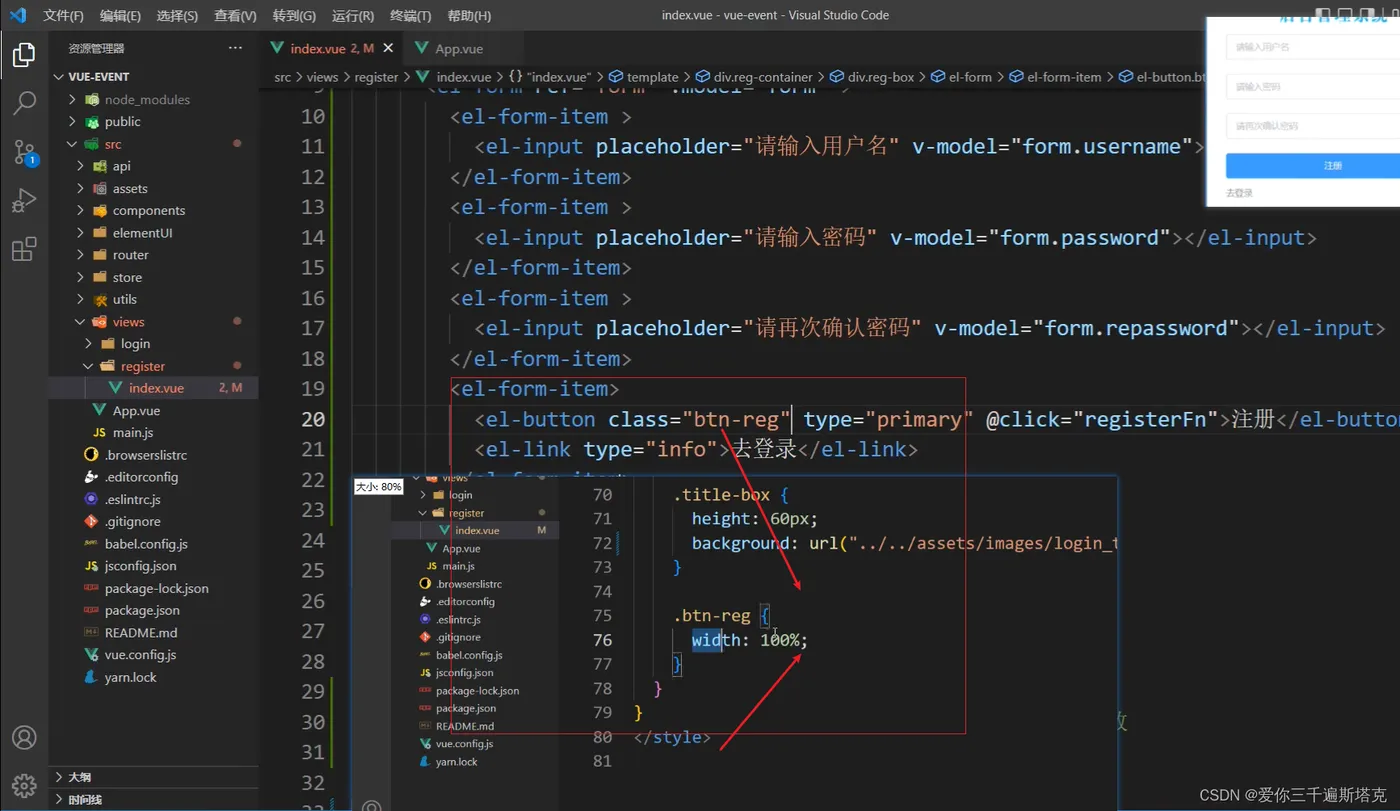Click the "form.username" text in the editor
The height and width of the screenshot is (811, 1400).
(x=1101, y=146)
